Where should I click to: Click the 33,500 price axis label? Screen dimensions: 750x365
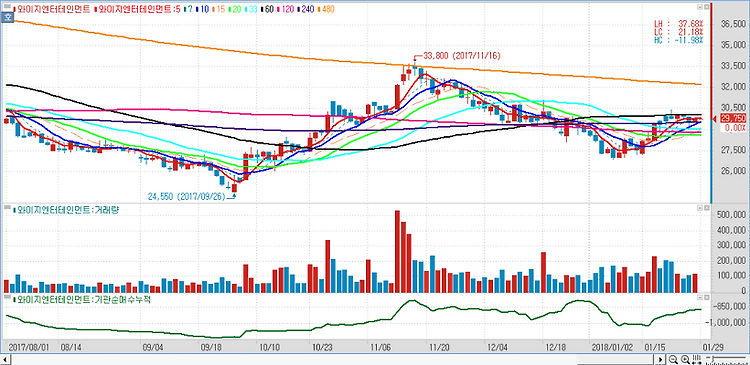[x=733, y=66]
